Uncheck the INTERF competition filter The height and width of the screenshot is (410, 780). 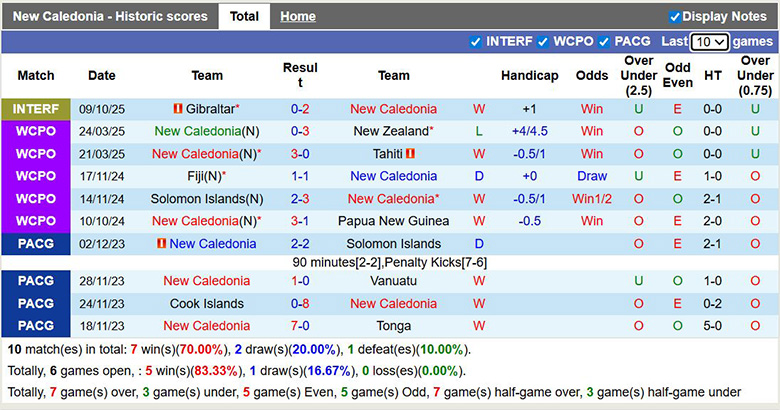point(475,42)
